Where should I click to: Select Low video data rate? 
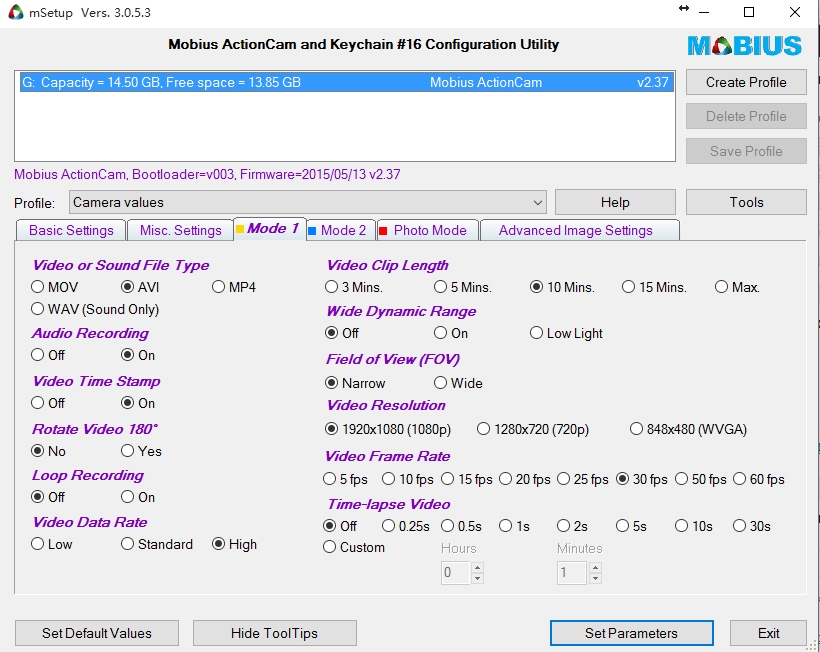pos(51,544)
